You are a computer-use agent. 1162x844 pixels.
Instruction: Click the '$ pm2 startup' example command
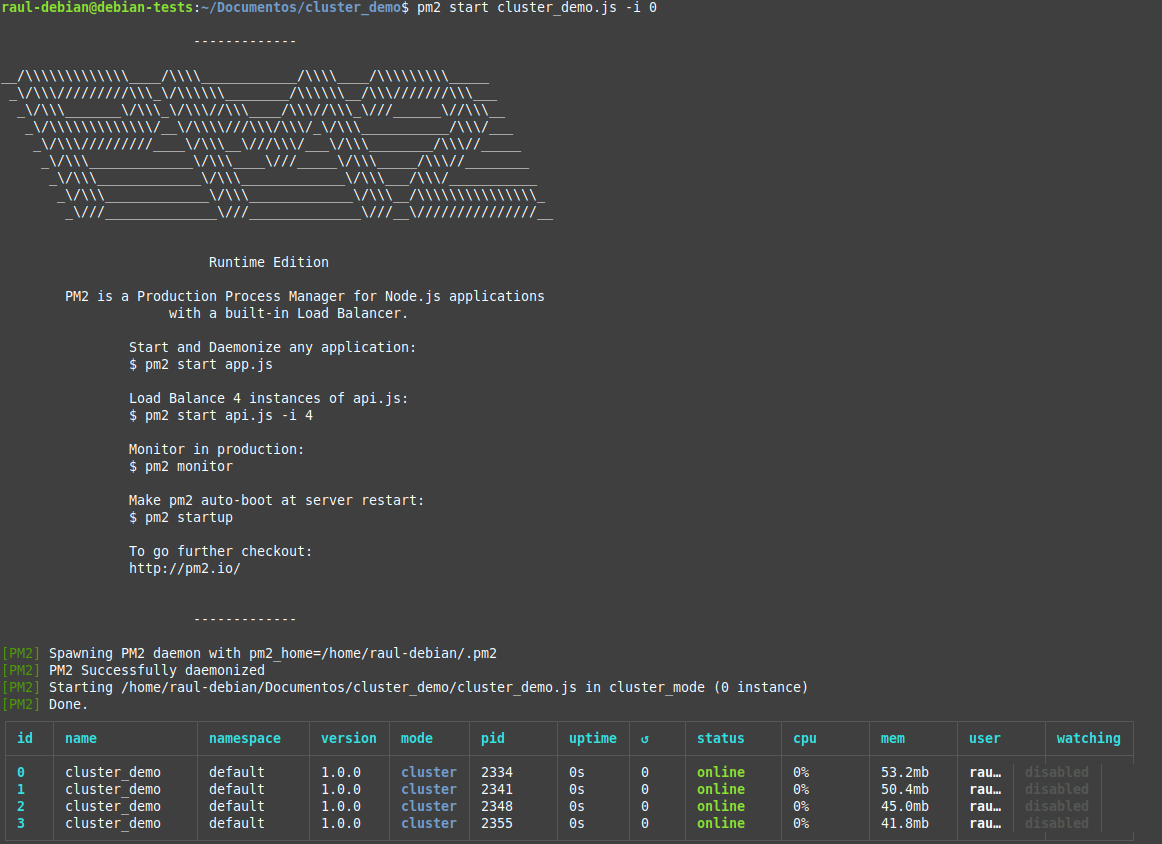pyautogui.click(x=180, y=517)
